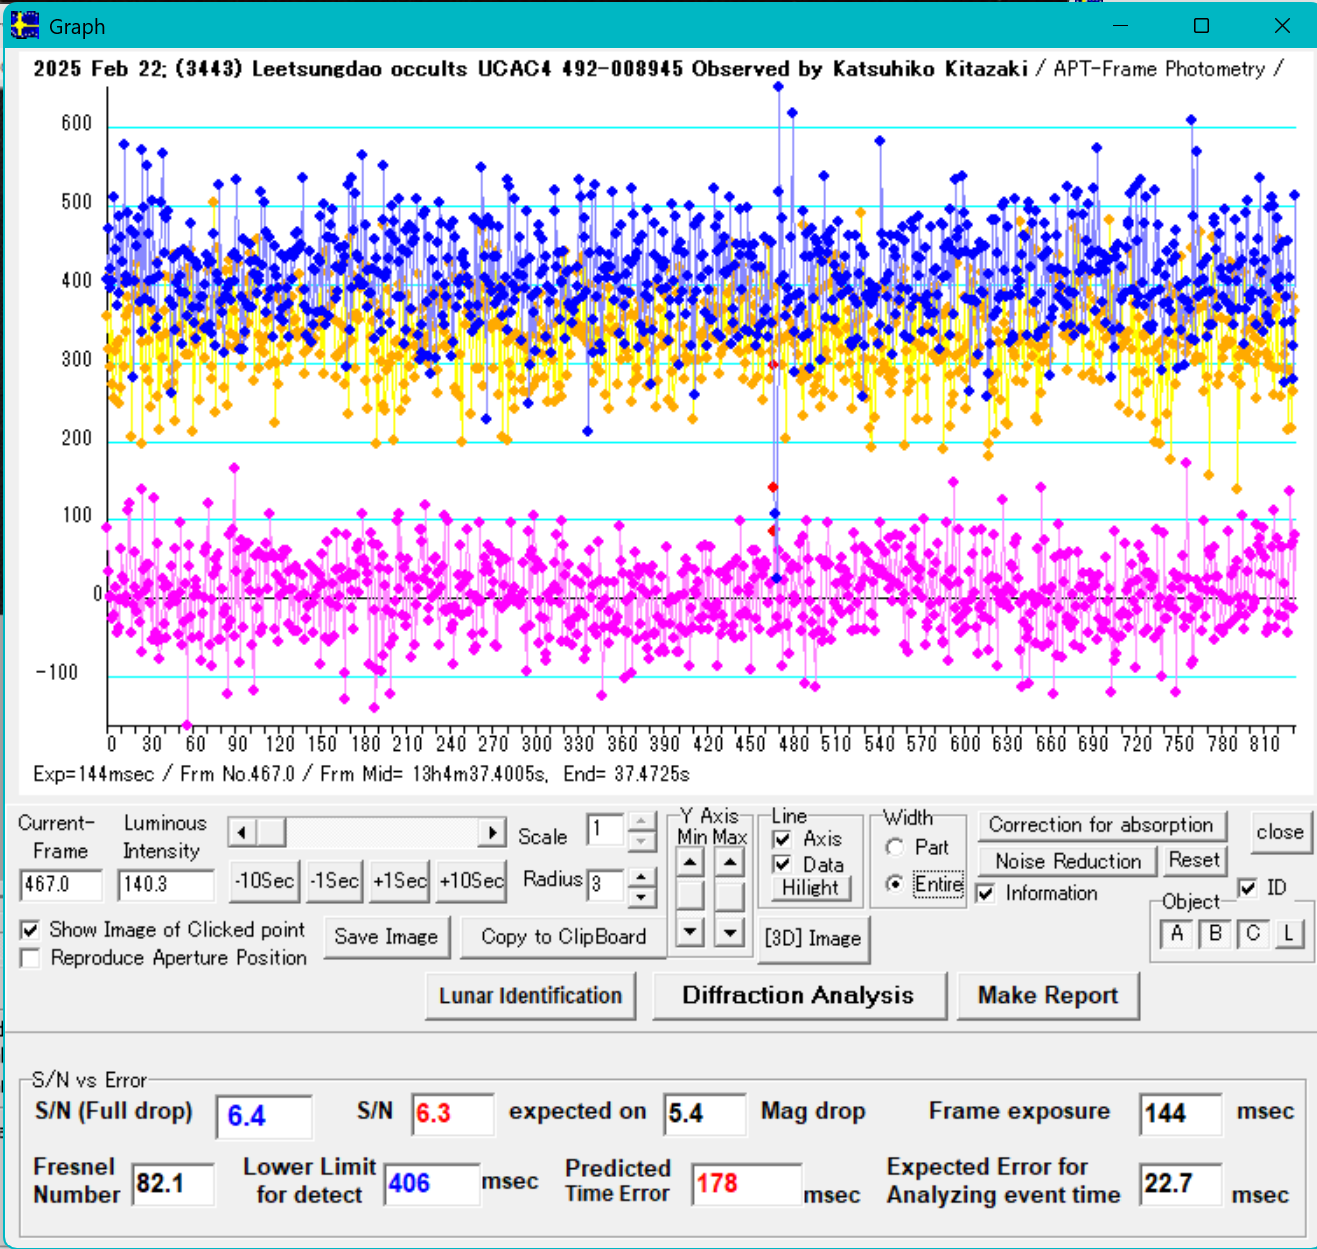Jump forward with +10Sec button
Image resolution: width=1317 pixels, height=1249 pixels.
pos(471,881)
